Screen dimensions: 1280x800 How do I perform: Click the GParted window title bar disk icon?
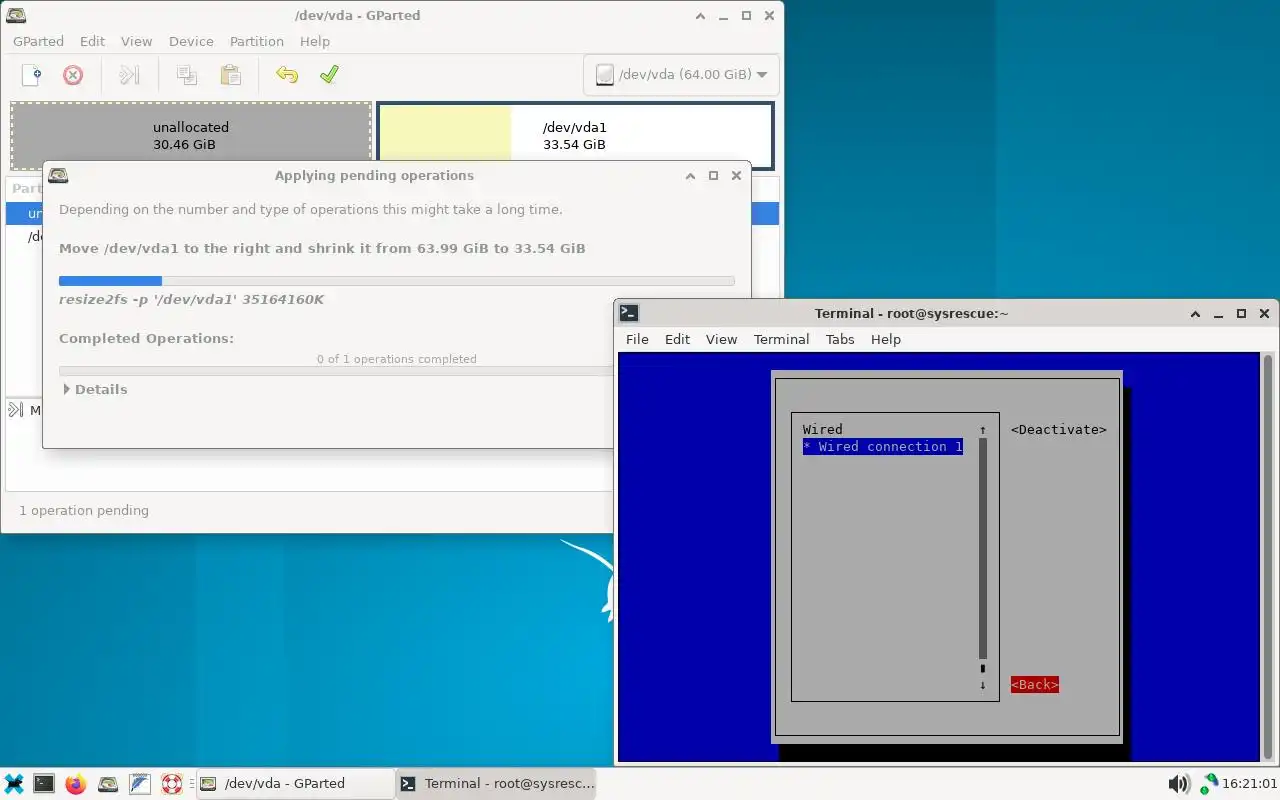(16, 15)
